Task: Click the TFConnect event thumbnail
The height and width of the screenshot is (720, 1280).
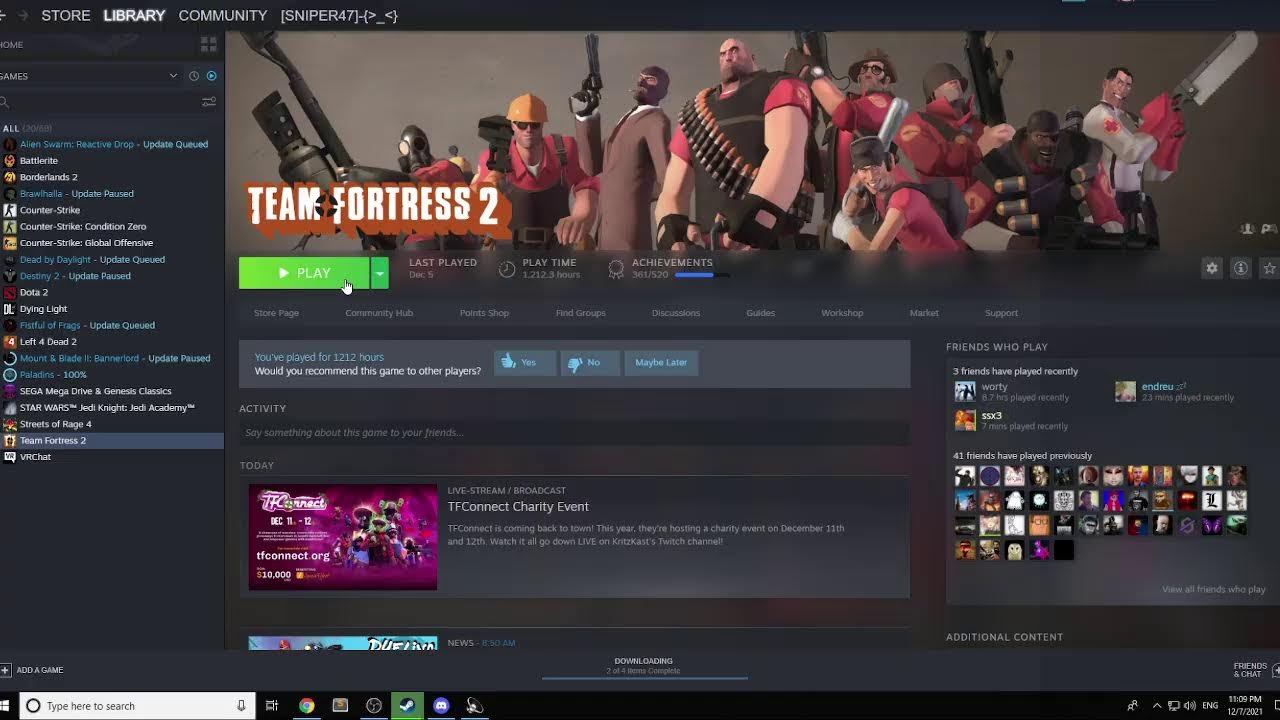Action: click(343, 537)
